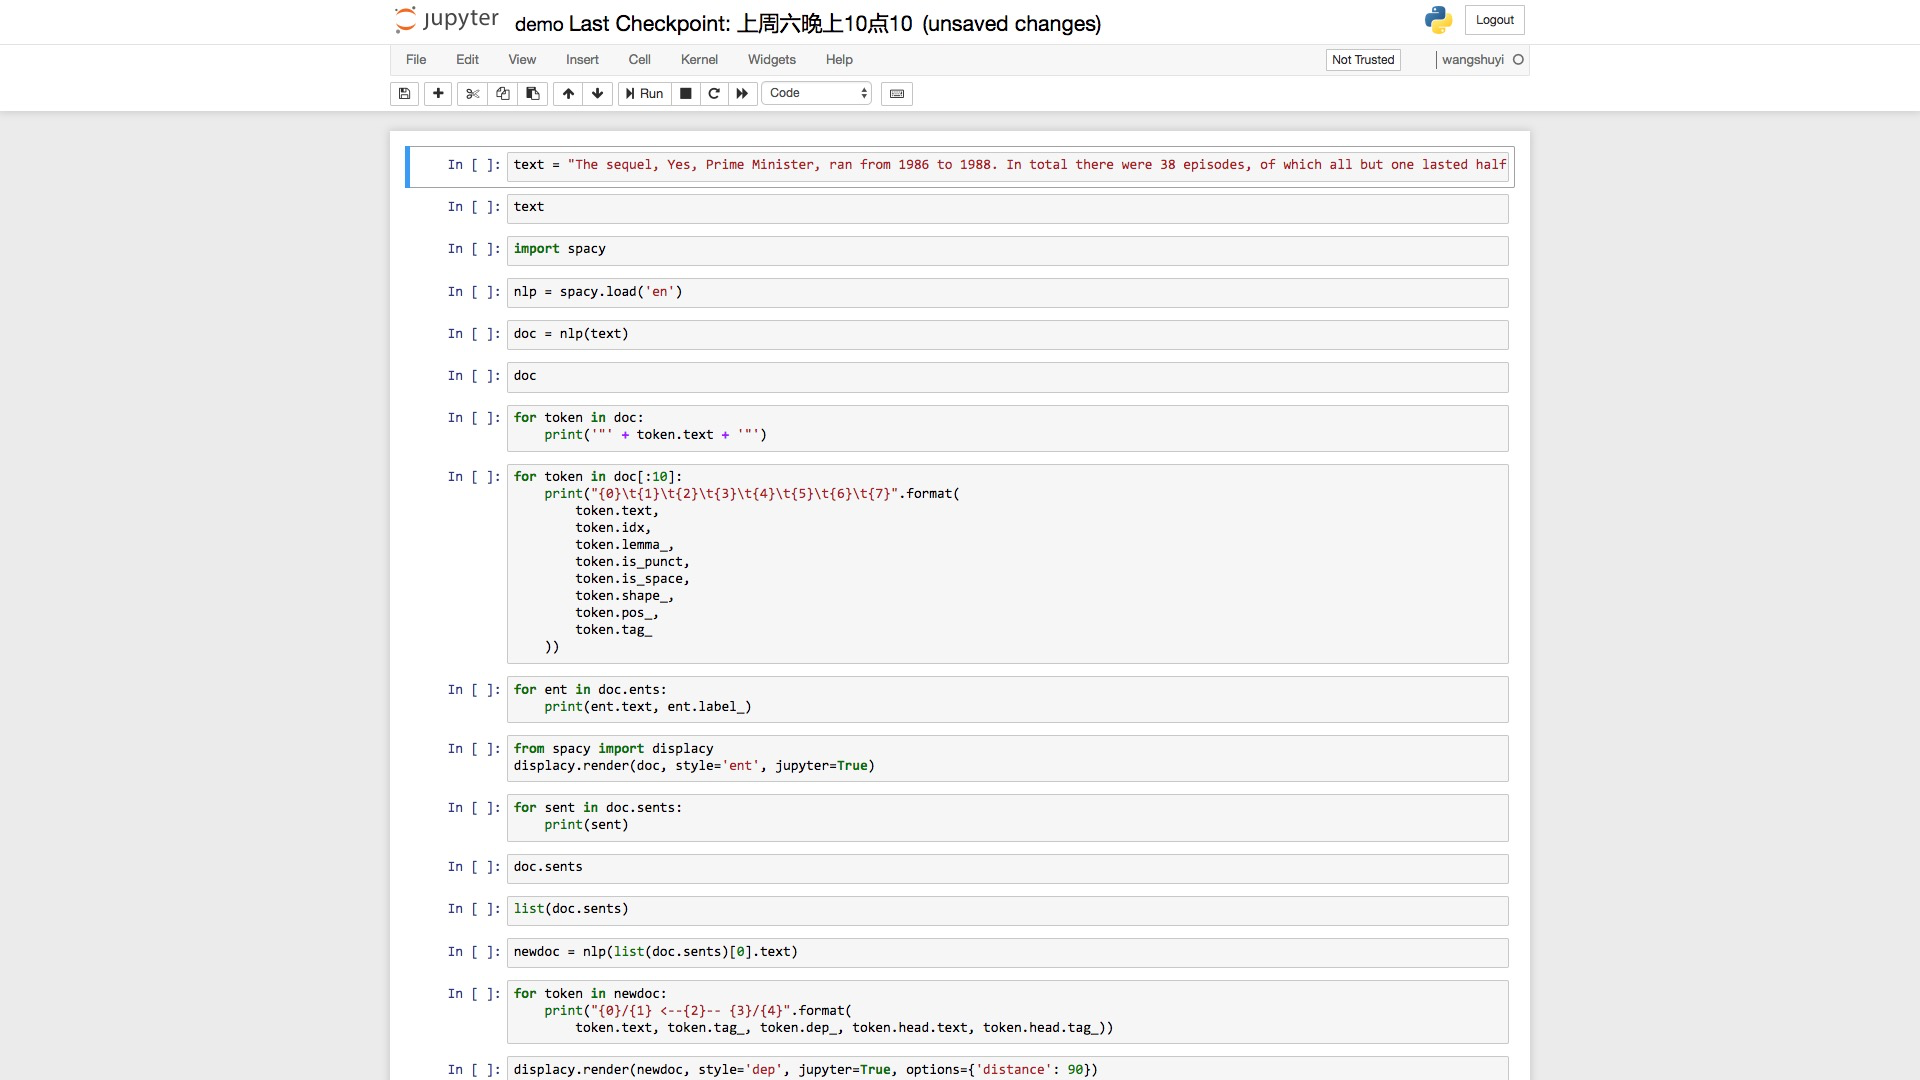Paste cells below icon
1920x1080 pixels.
pos(533,94)
